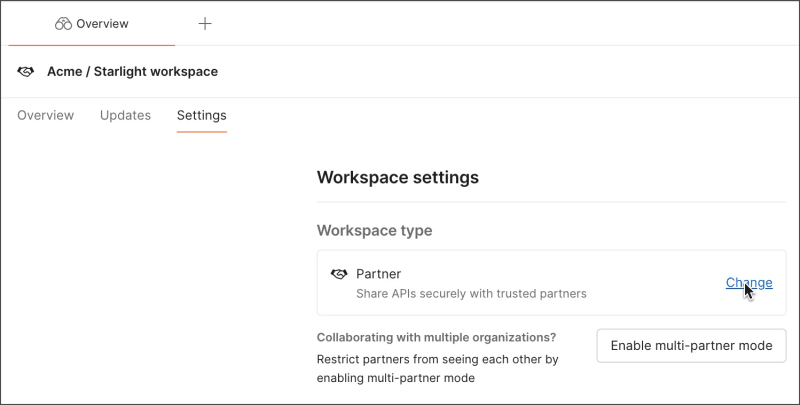This screenshot has width=800, height=405.
Task: Switch to the Overview sub-tab below the workspace name
Action: [x=45, y=115]
